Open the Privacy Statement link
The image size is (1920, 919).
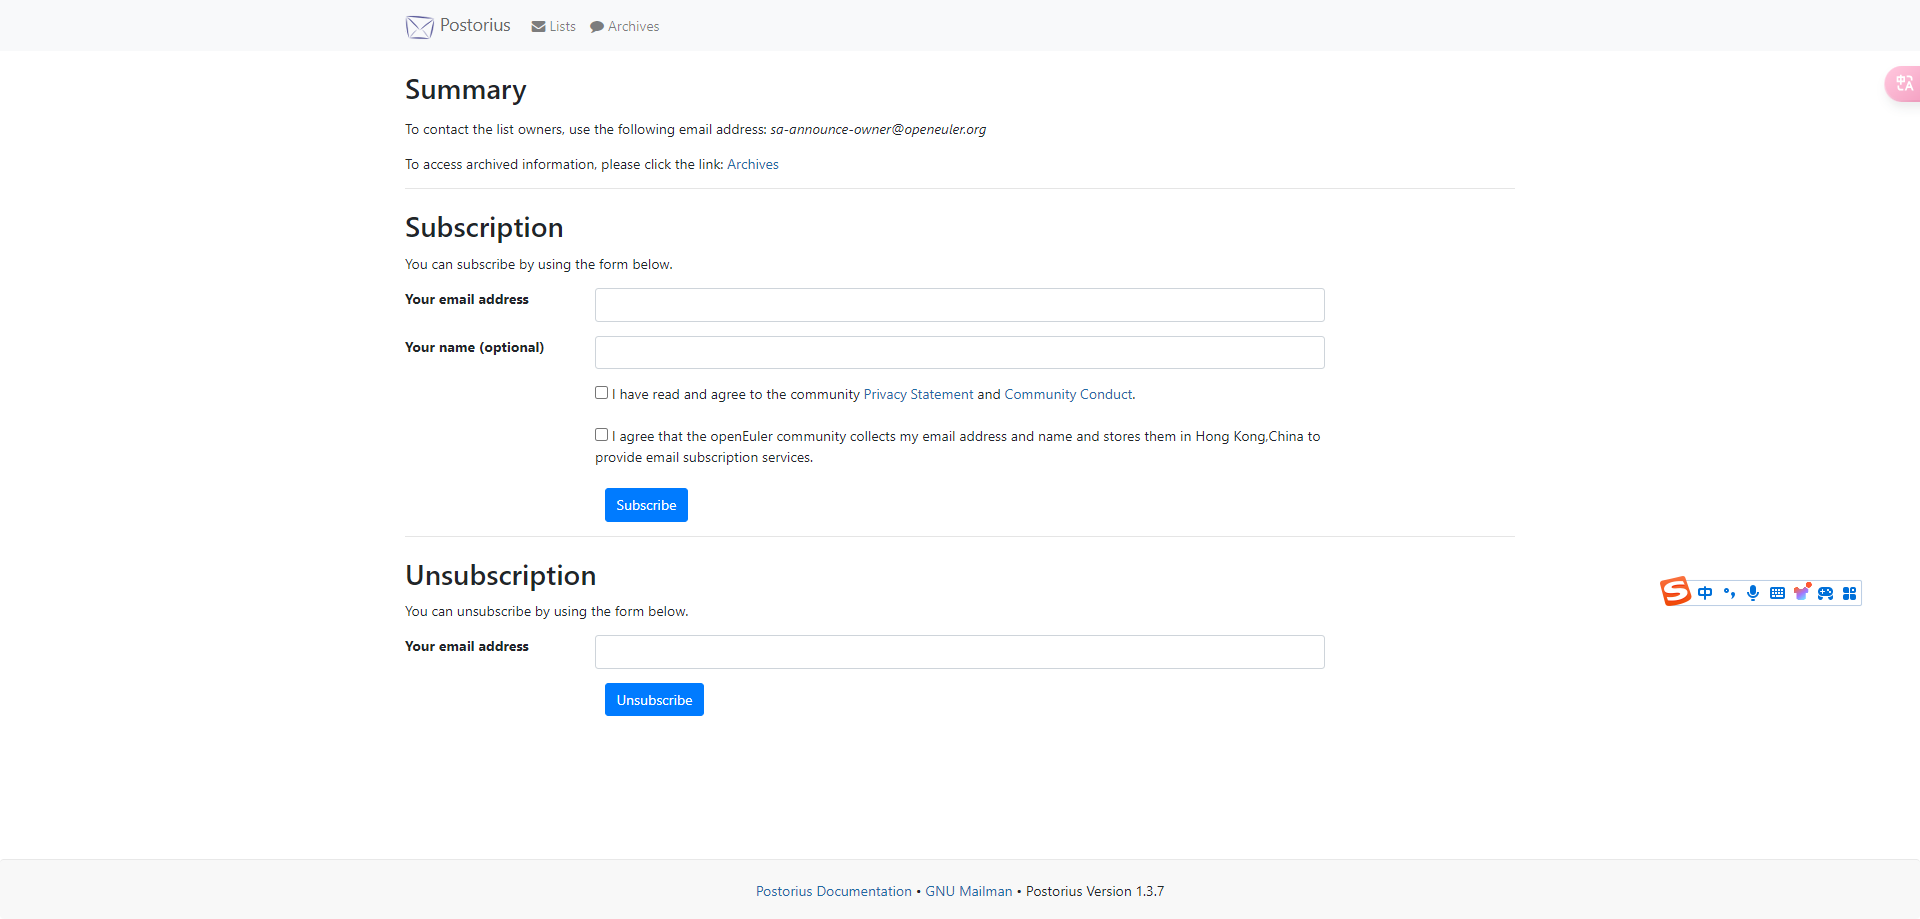tap(918, 395)
